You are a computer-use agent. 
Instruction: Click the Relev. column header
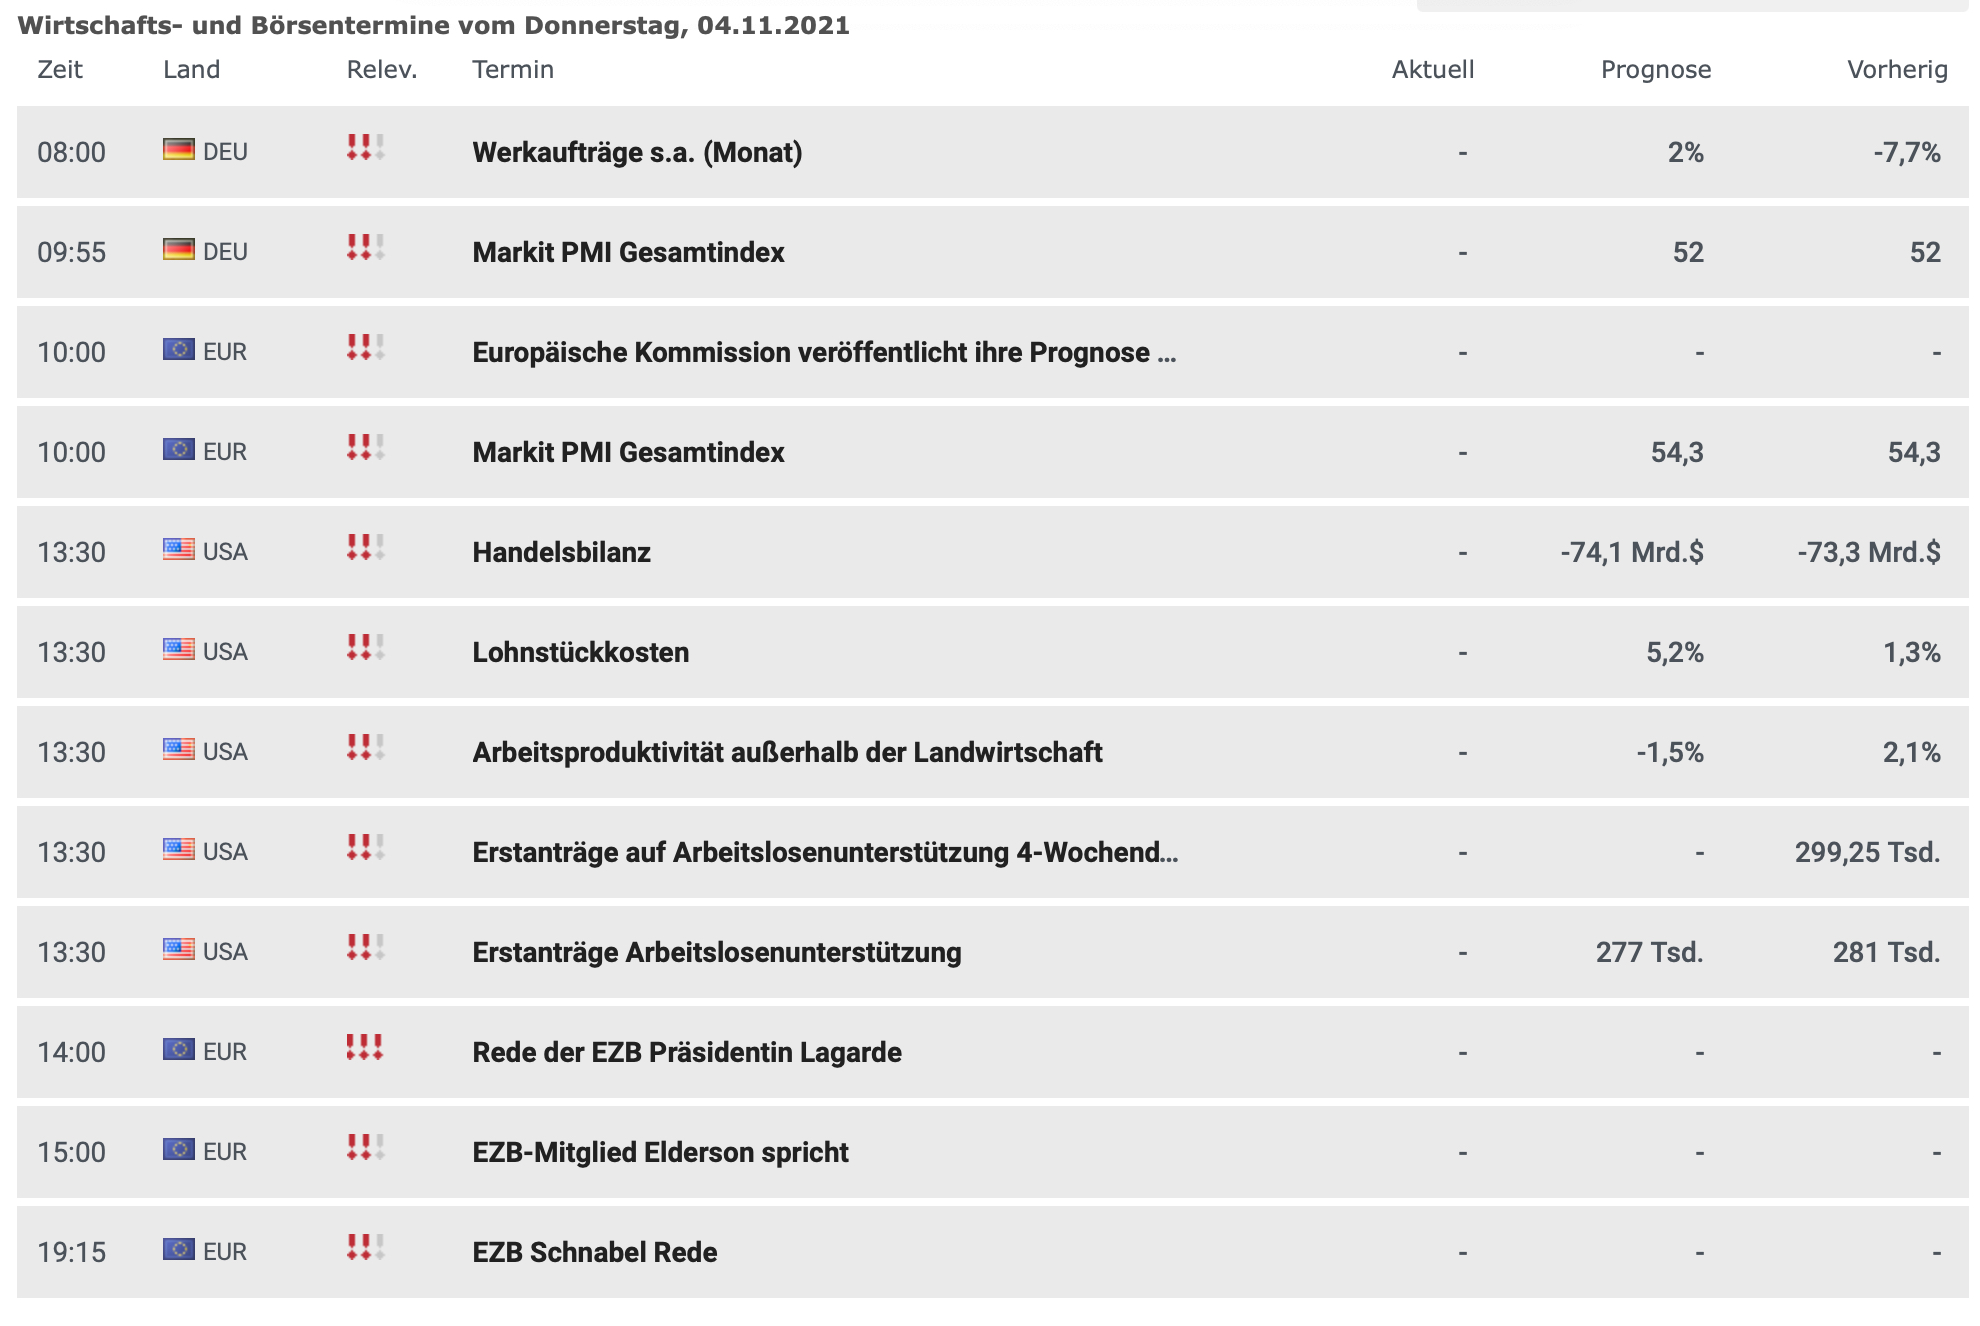pos(382,69)
